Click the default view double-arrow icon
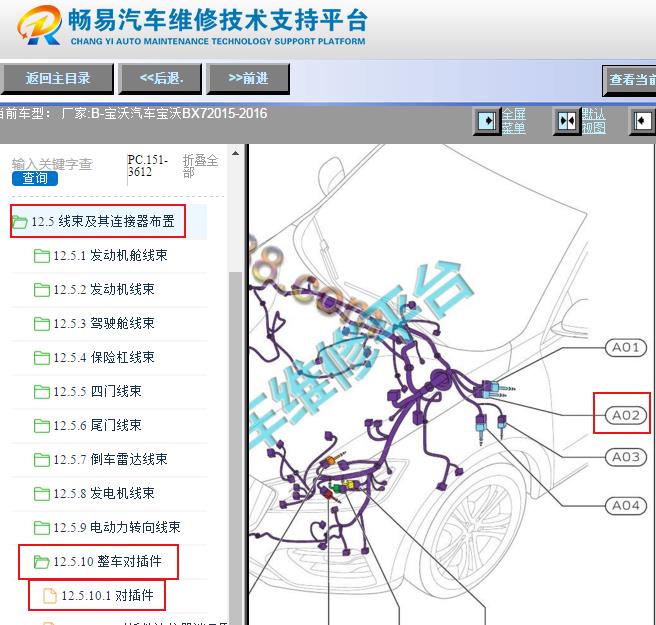 click(x=566, y=121)
